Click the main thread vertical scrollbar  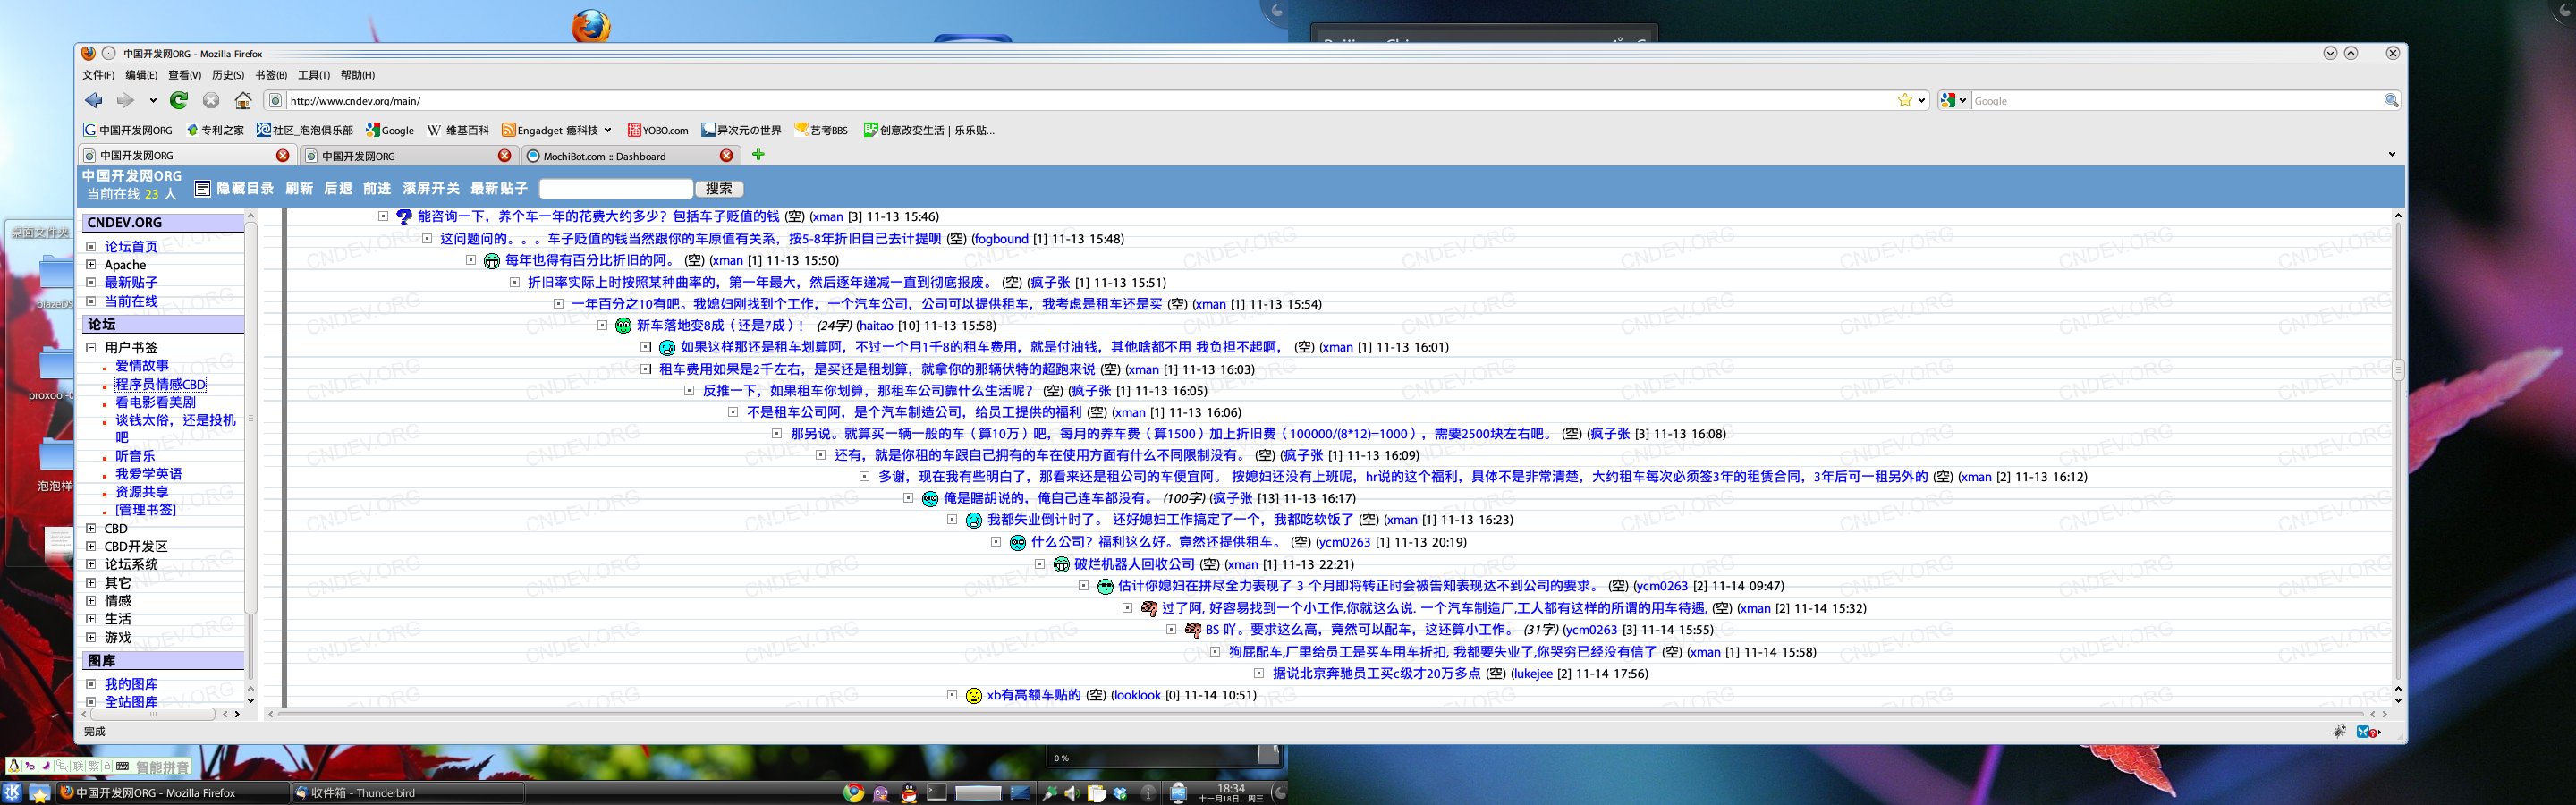click(2397, 452)
